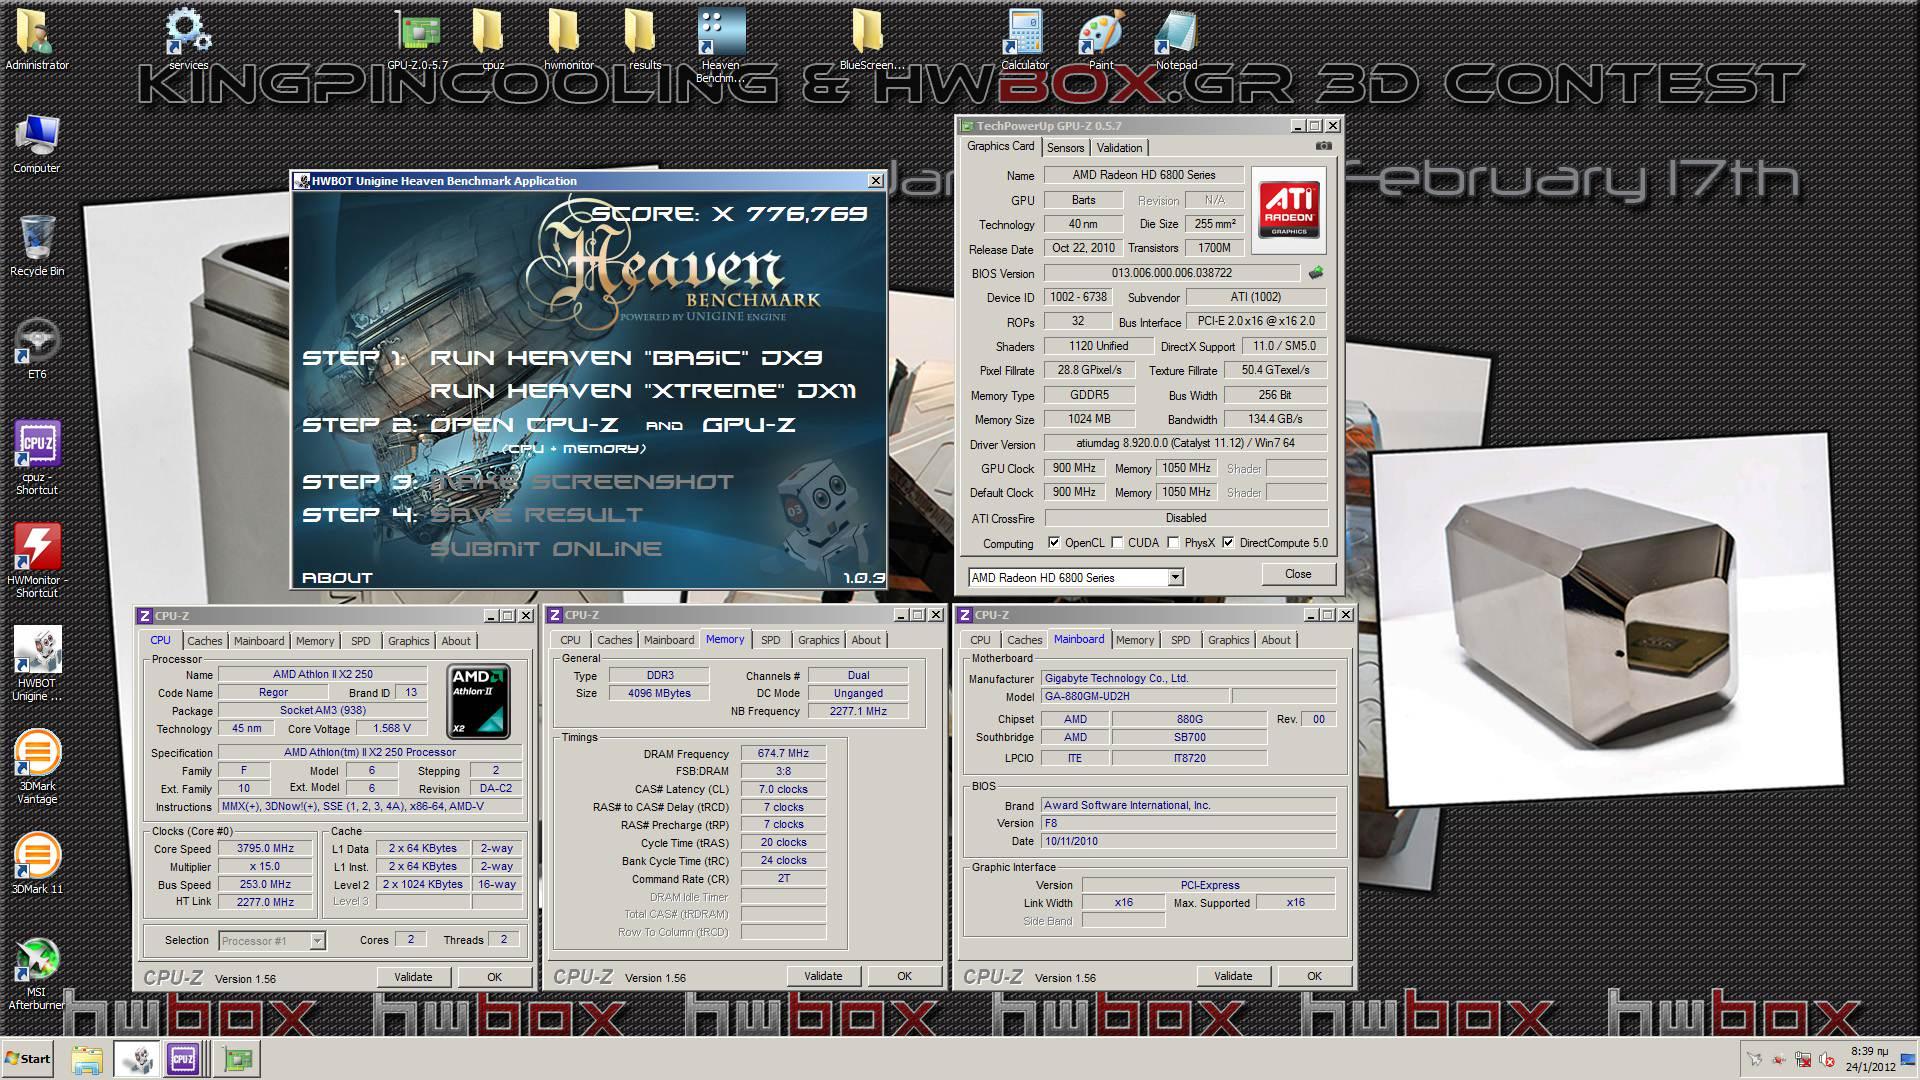This screenshot has height=1080, width=1920.
Task: Launch the Notepad shortcut
Action: pyautogui.click(x=1176, y=38)
